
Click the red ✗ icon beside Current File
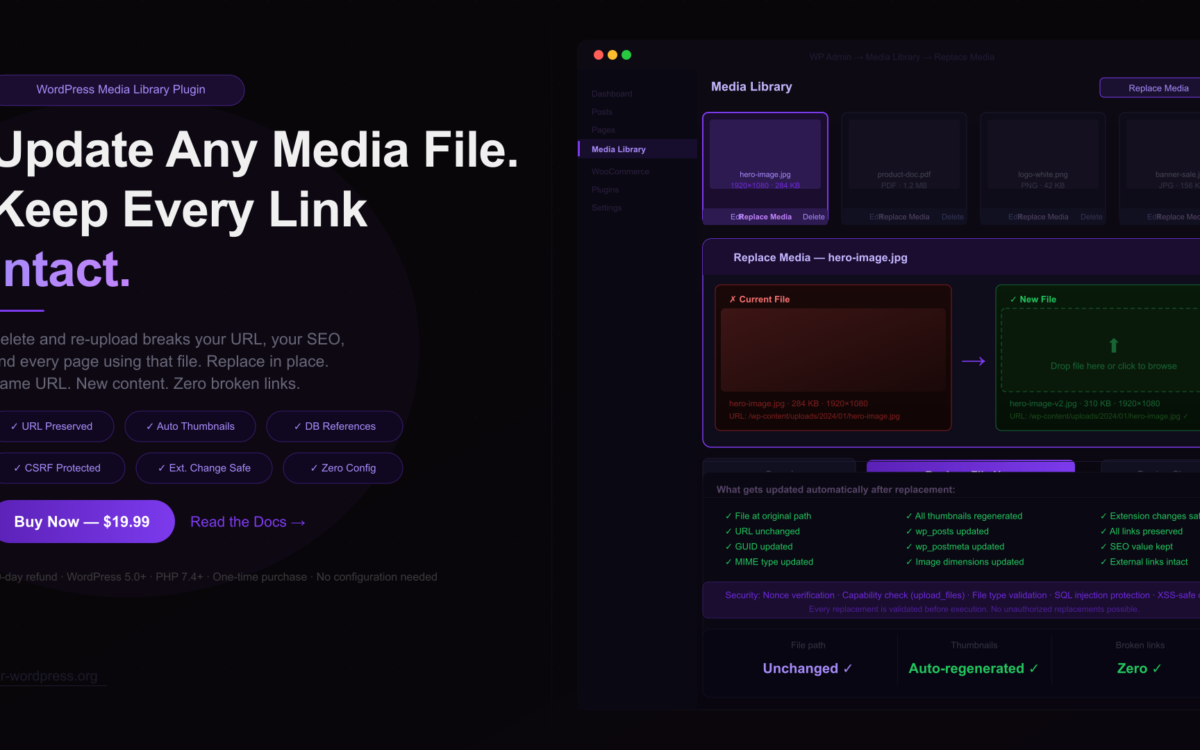tap(733, 298)
